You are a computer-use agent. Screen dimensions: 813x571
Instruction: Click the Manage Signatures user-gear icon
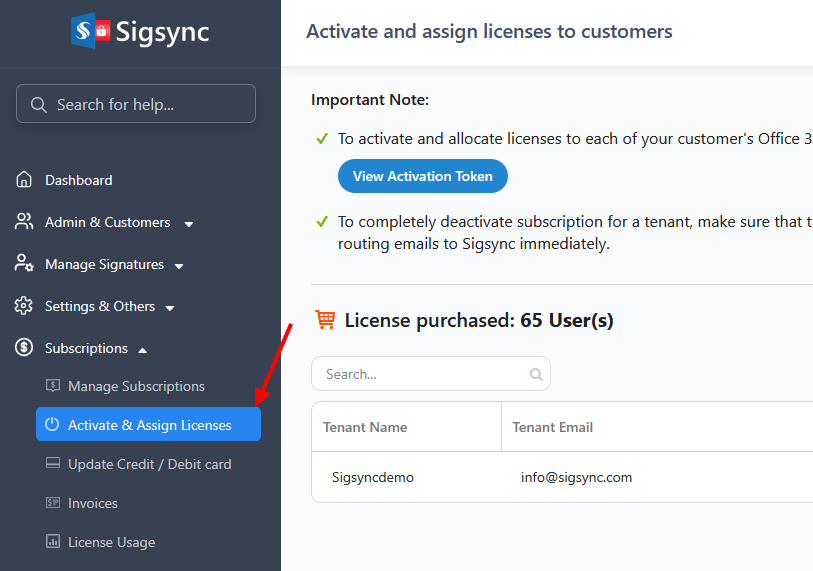click(x=25, y=264)
